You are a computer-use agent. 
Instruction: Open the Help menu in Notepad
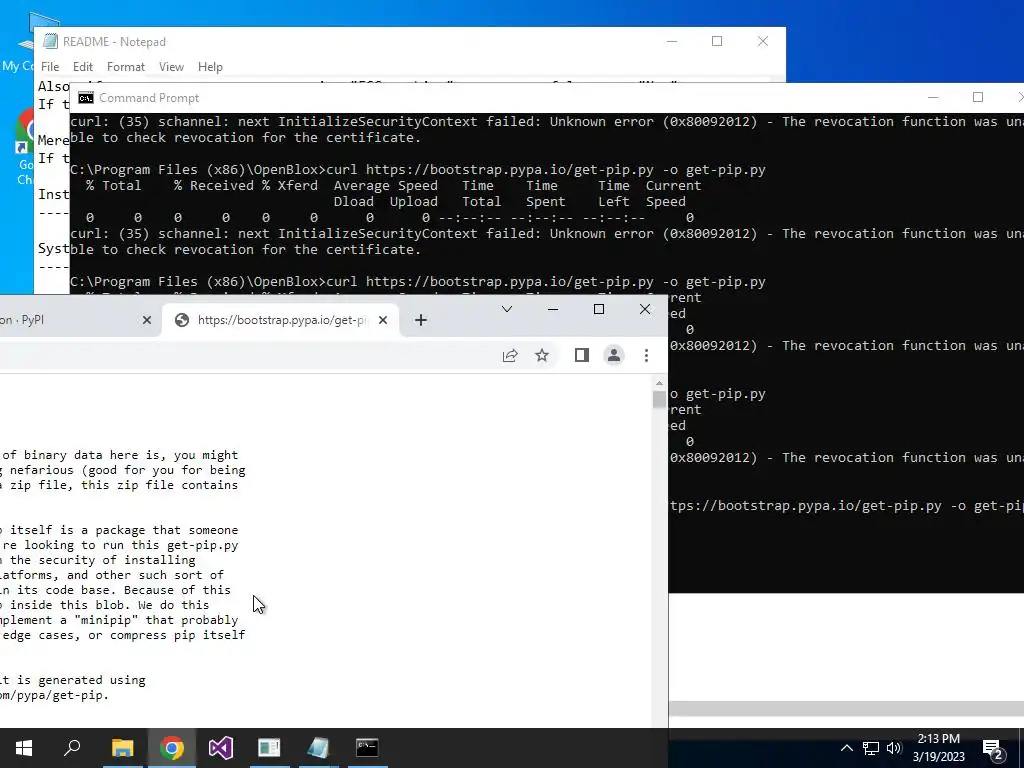tap(210, 67)
